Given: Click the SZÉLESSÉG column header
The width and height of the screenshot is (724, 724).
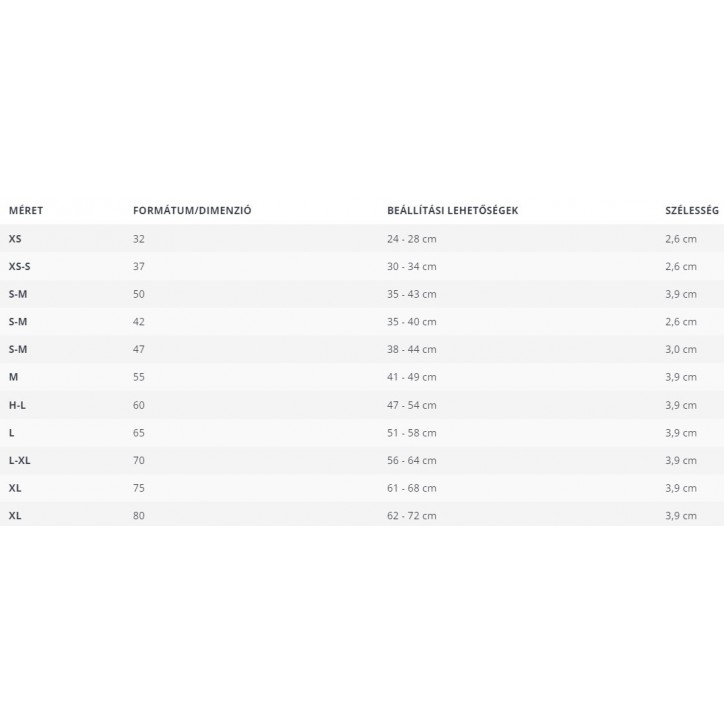Looking at the screenshot, I should pos(692,211).
